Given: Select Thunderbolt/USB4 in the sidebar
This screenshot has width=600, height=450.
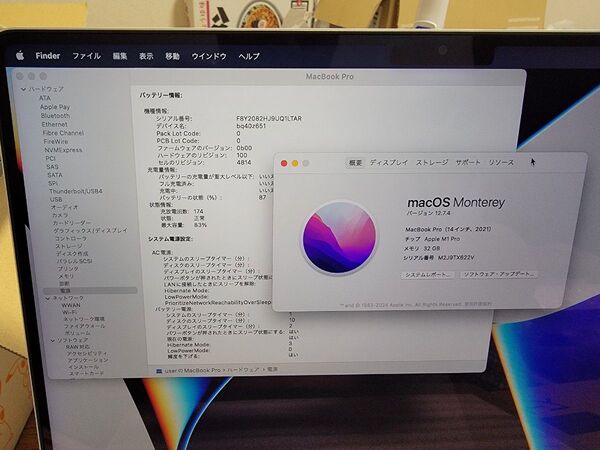Looking at the screenshot, I should click(x=76, y=191).
